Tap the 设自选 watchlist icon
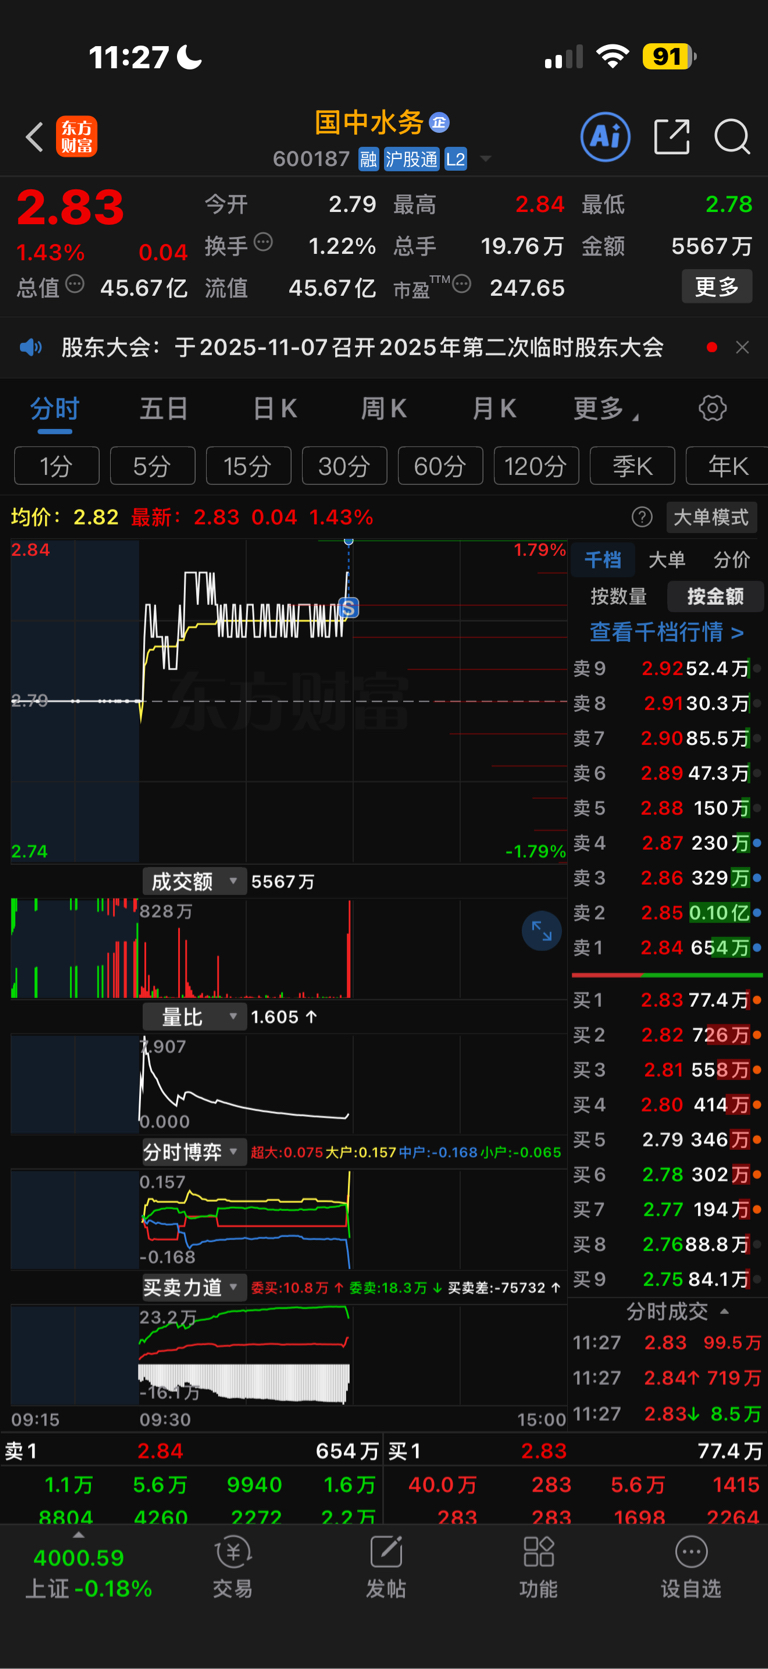The image size is (768, 1669). pyautogui.click(x=691, y=1567)
